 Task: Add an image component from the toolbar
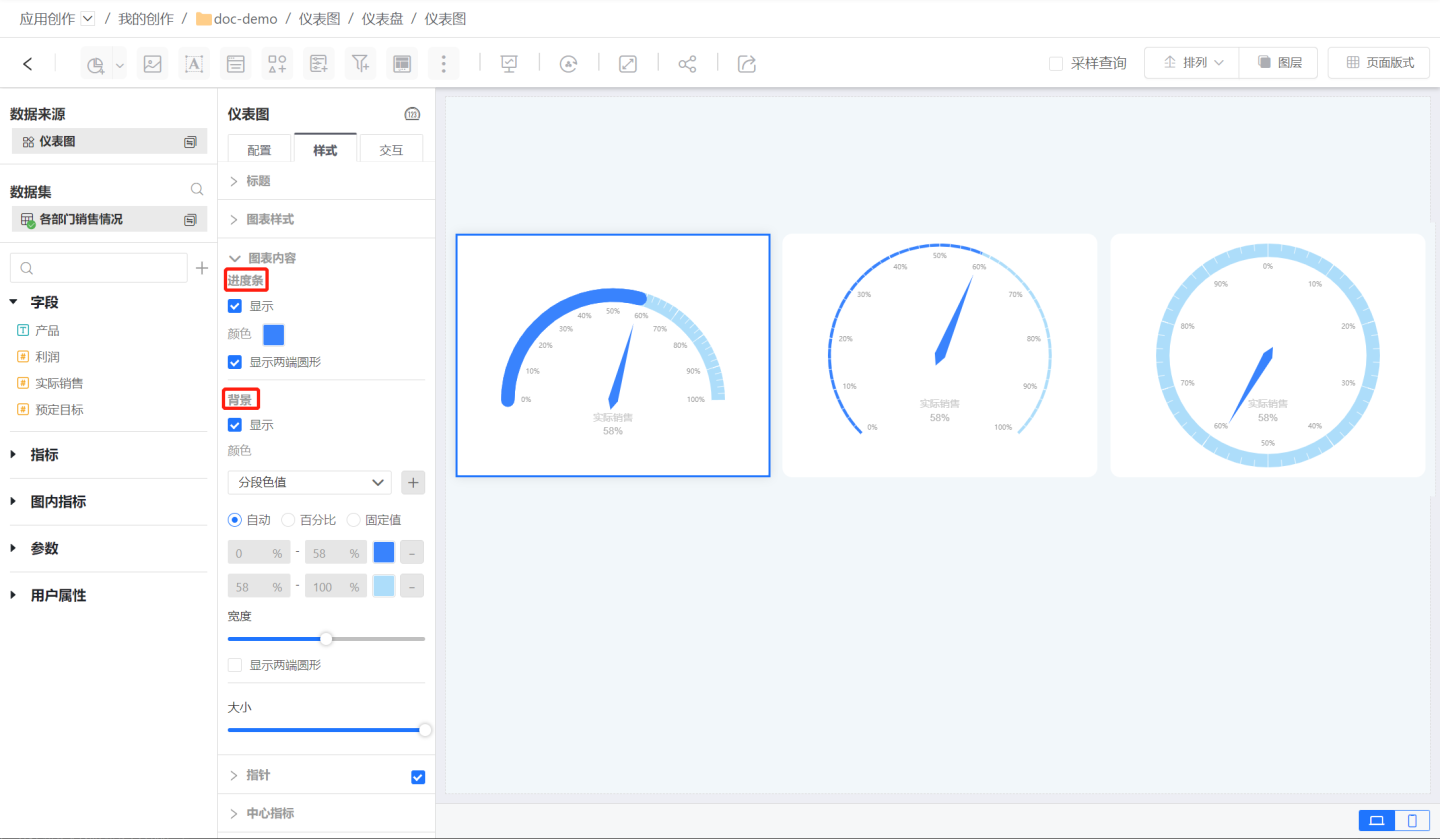click(152, 64)
